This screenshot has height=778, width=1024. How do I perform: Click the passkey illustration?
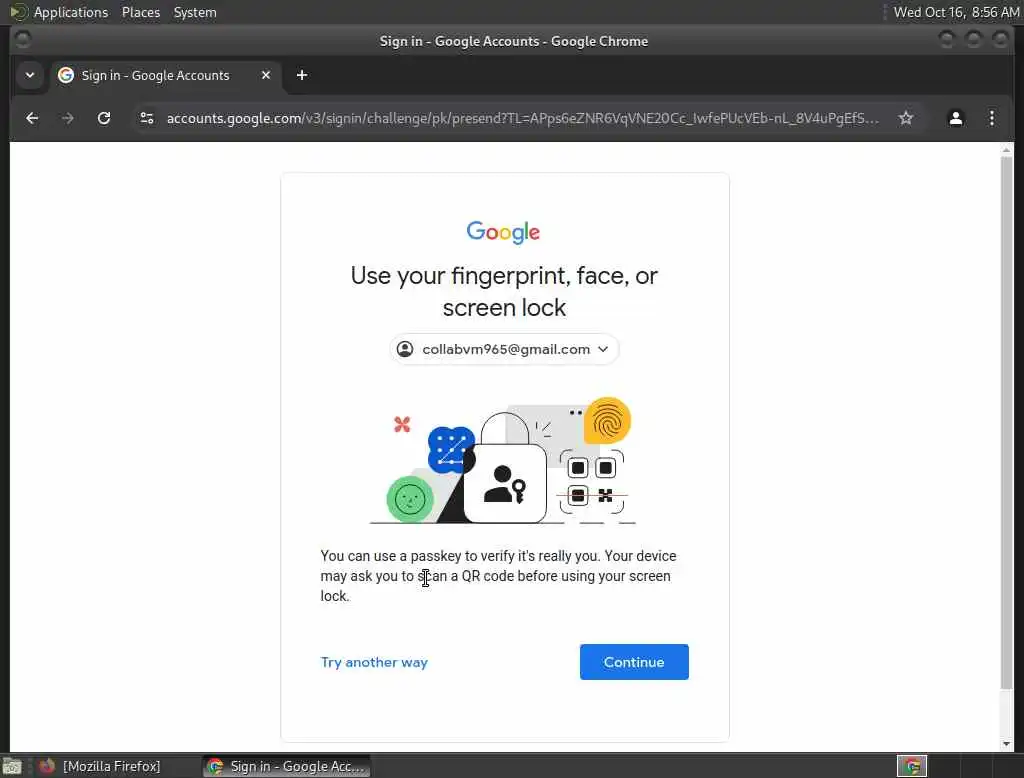coord(503,461)
